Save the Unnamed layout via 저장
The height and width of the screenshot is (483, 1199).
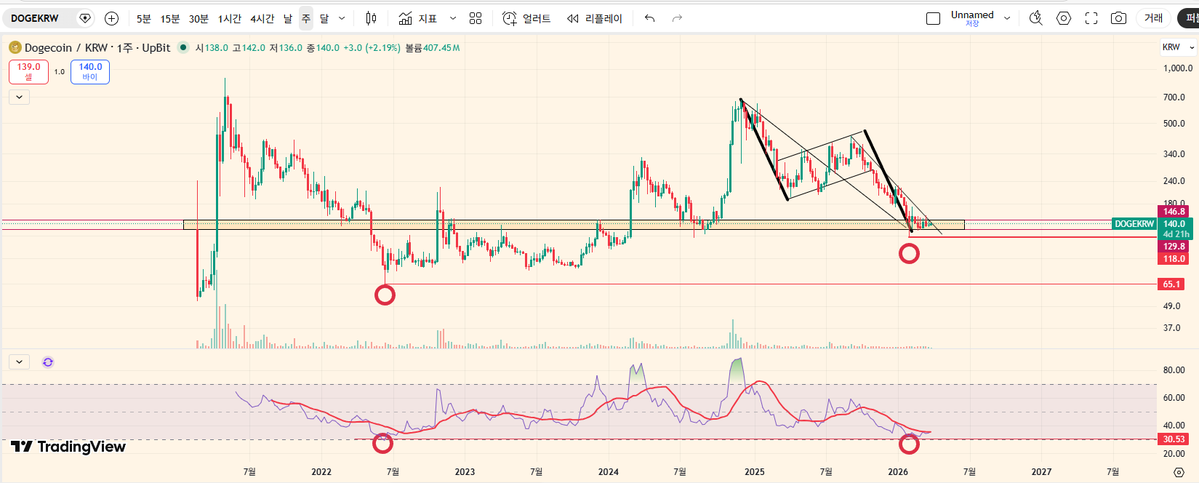pos(972,24)
